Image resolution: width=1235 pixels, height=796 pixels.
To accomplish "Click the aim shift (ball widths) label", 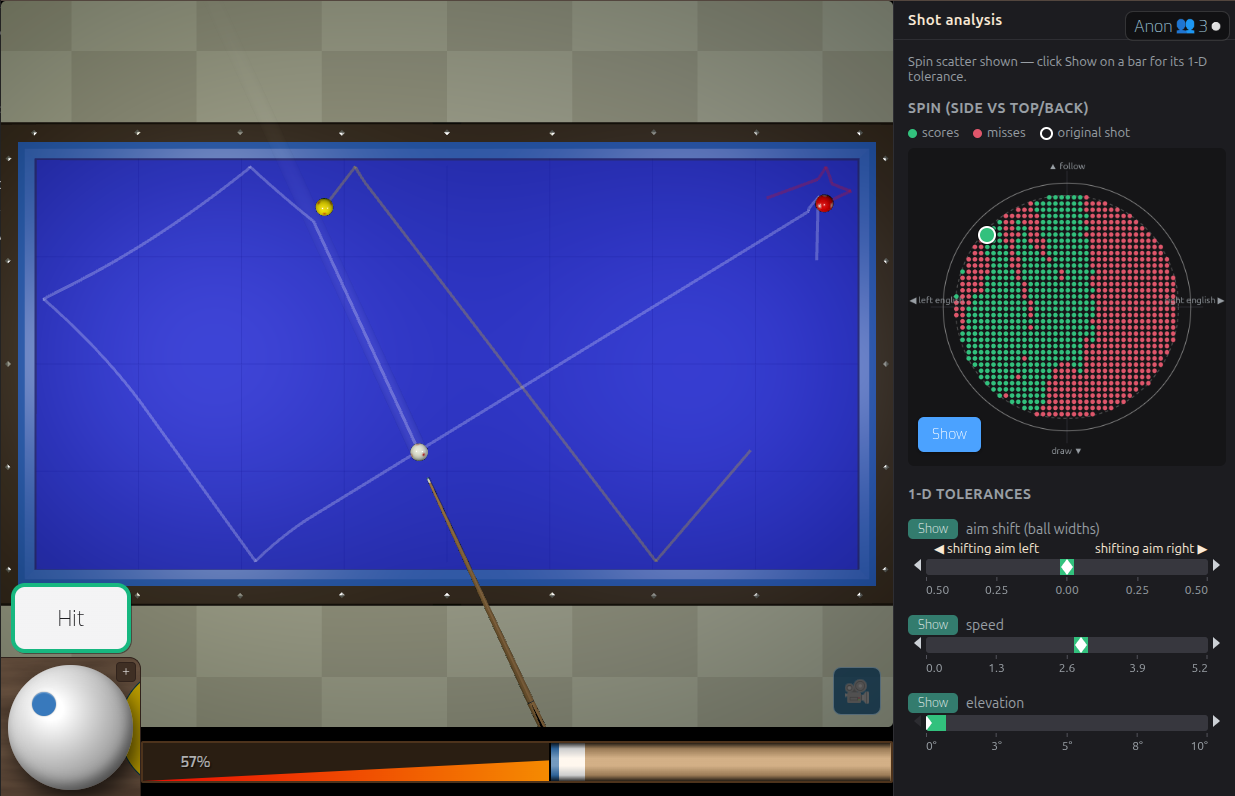I will (x=1033, y=529).
